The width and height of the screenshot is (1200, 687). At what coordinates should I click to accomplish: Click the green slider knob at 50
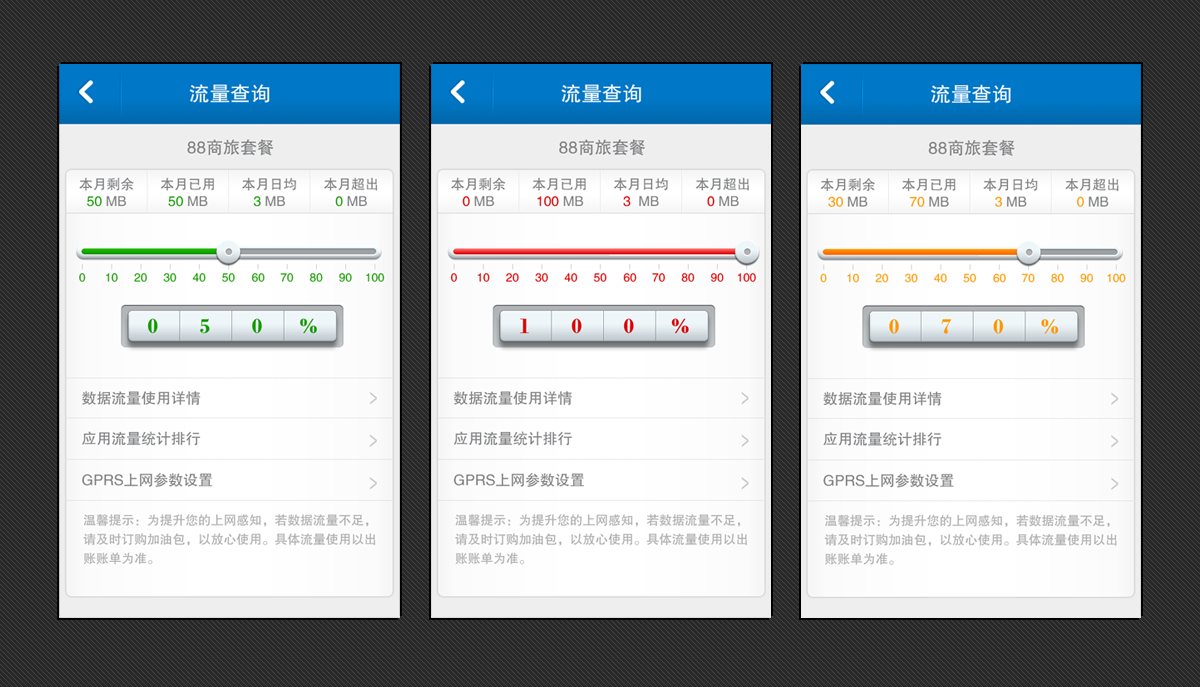tap(228, 252)
